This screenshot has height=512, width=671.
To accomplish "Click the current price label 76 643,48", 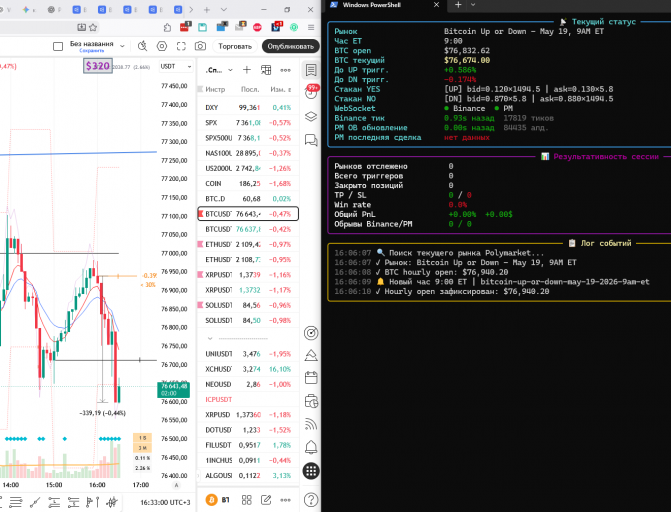I will coord(173,389).
